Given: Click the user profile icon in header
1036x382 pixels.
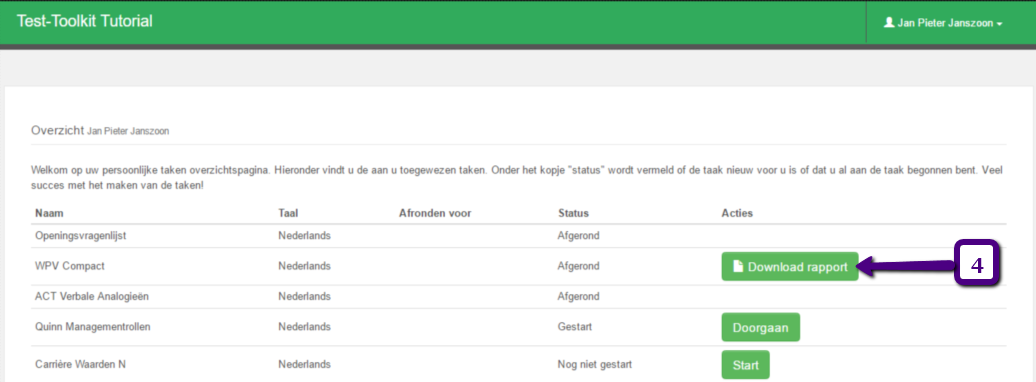Looking at the screenshot, I should click(x=889, y=22).
